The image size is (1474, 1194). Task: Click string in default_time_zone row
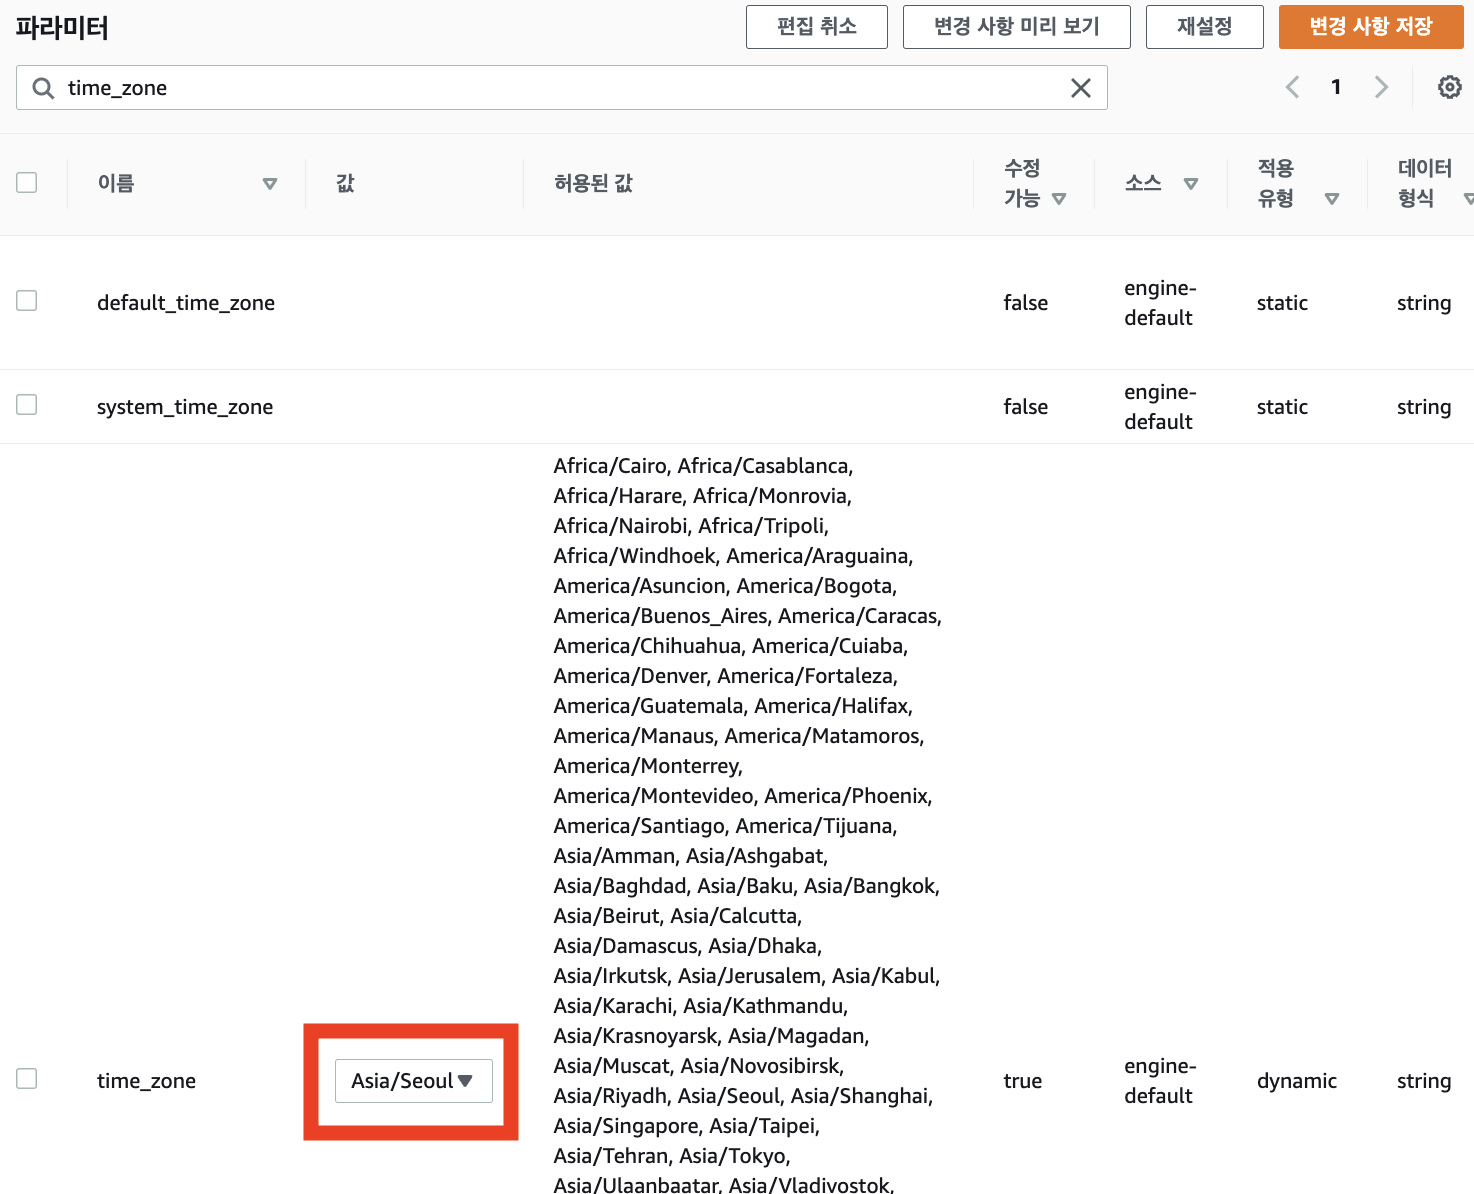pyautogui.click(x=1424, y=303)
